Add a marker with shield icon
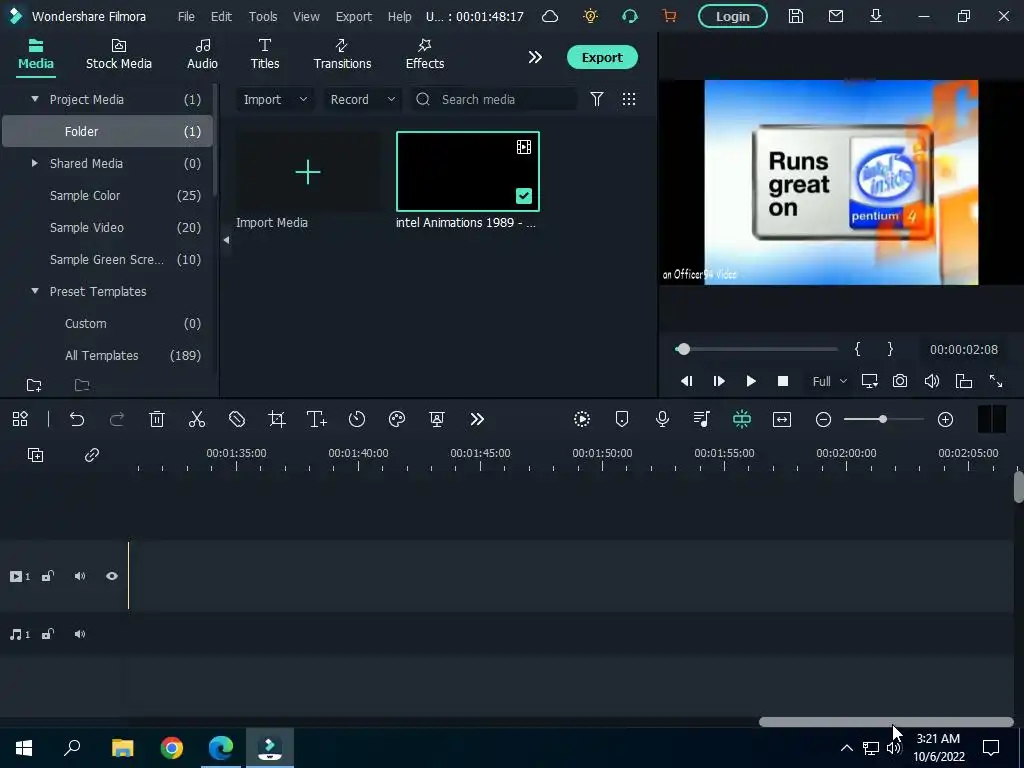The height and width of the screenshot is (768, 1024). click(622, 419)
